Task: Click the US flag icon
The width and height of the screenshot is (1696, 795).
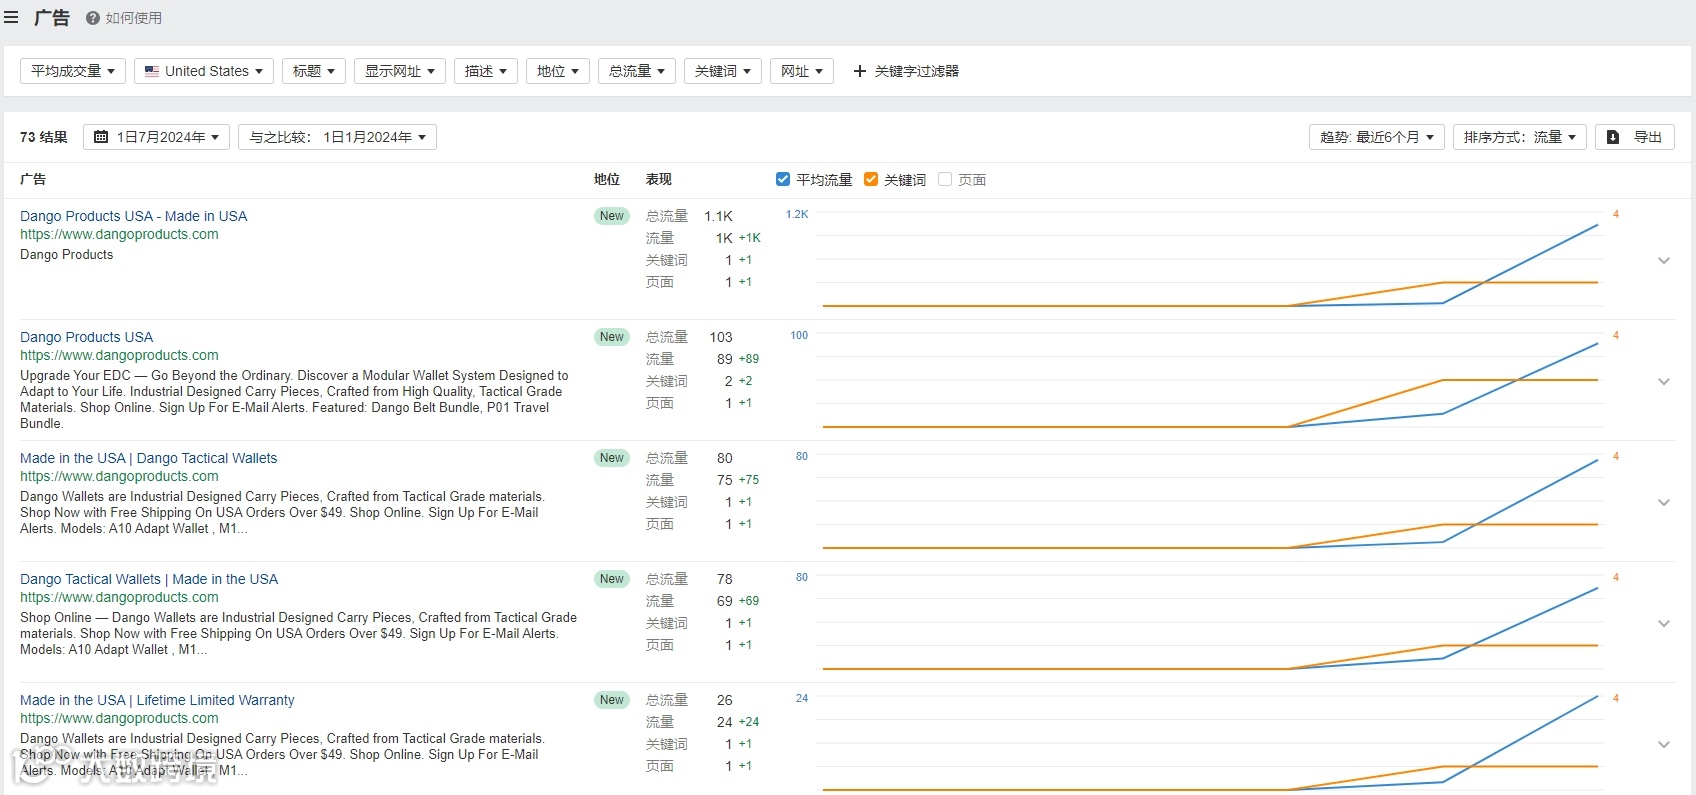Action: coord(152,71)
